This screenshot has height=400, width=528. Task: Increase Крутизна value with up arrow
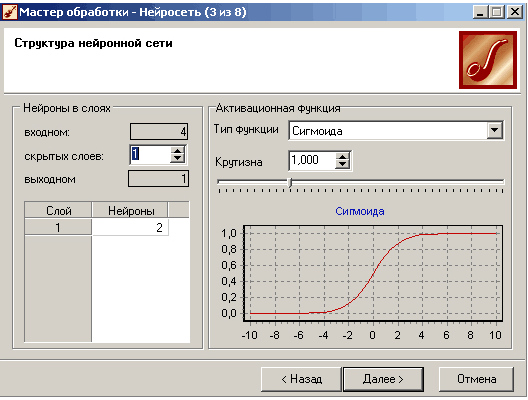[342, 156]
